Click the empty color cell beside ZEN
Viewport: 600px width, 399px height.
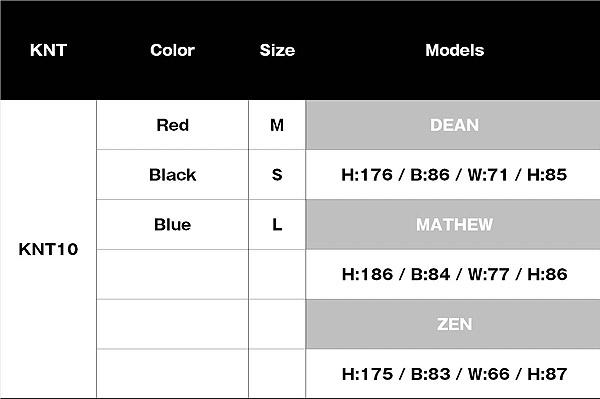[x=173, y=324]
